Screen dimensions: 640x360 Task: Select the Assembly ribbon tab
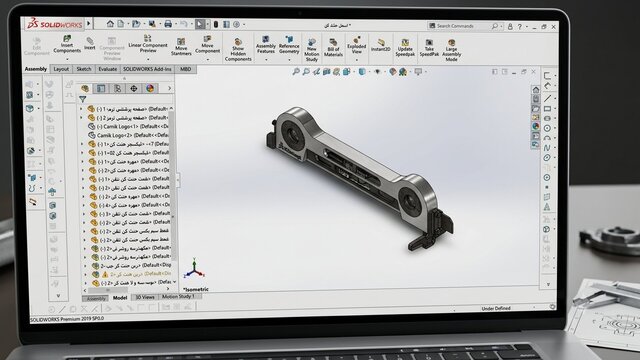coord(36,69)
